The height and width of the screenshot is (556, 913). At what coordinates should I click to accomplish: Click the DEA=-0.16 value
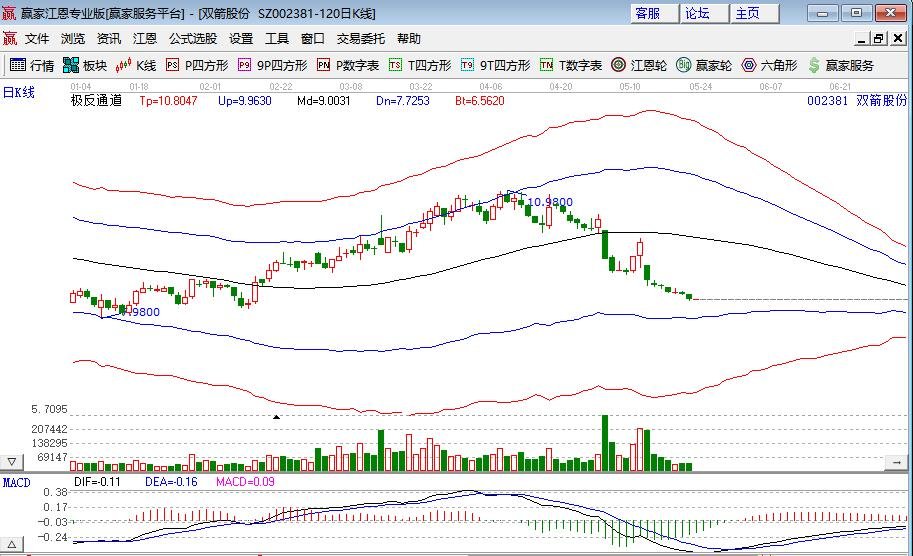(171, 482)
